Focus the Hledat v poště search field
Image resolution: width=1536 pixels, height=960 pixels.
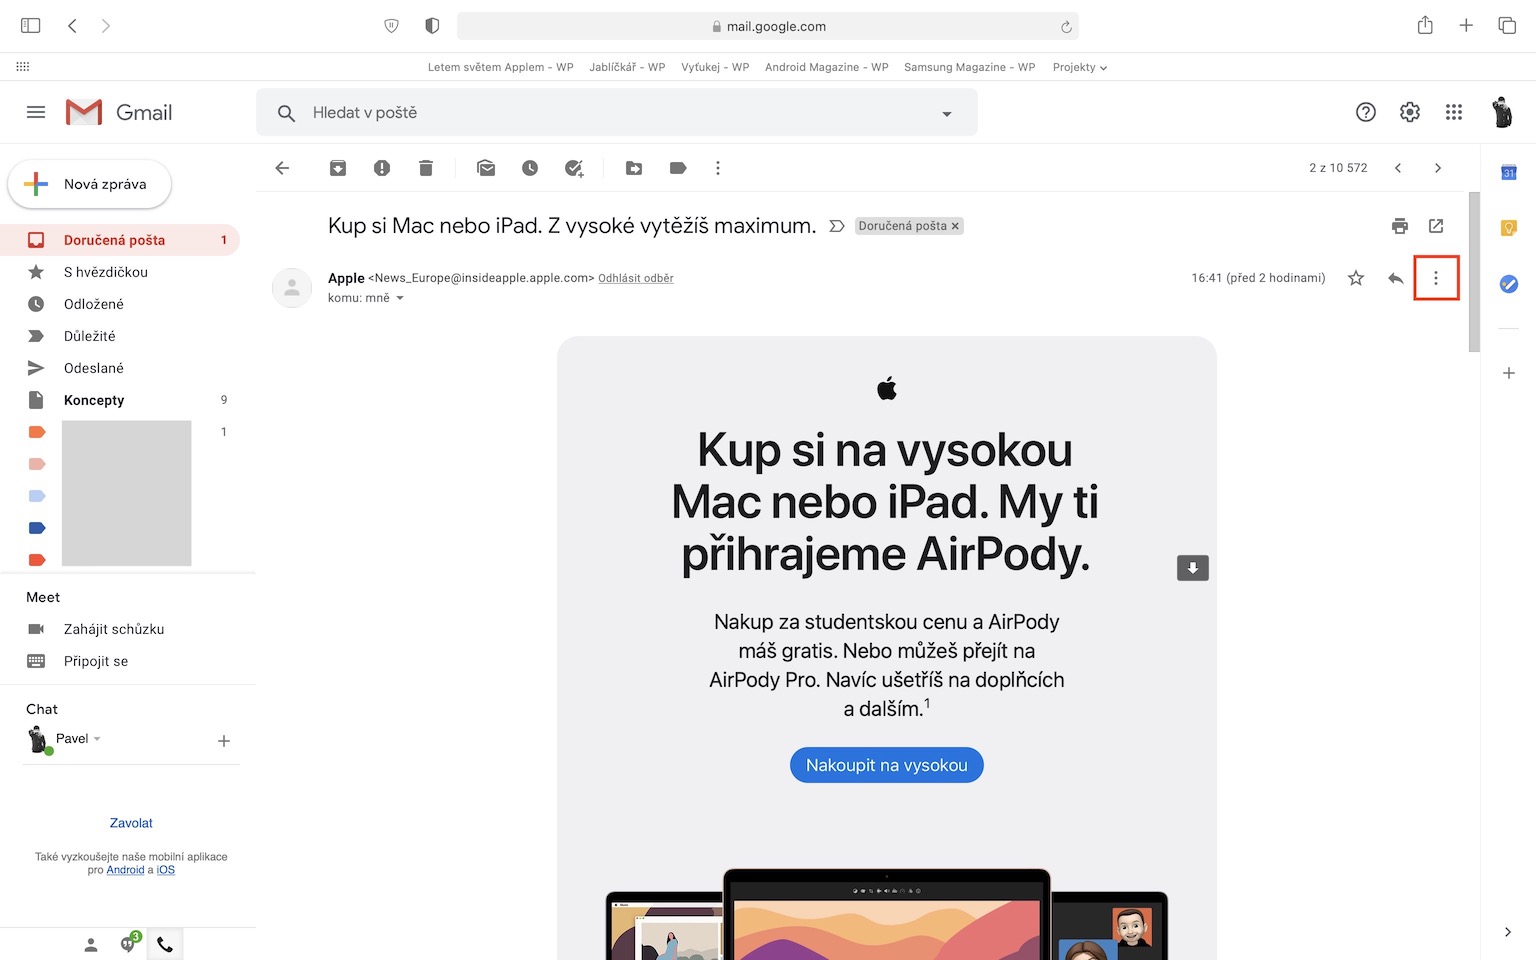(617, 113)
